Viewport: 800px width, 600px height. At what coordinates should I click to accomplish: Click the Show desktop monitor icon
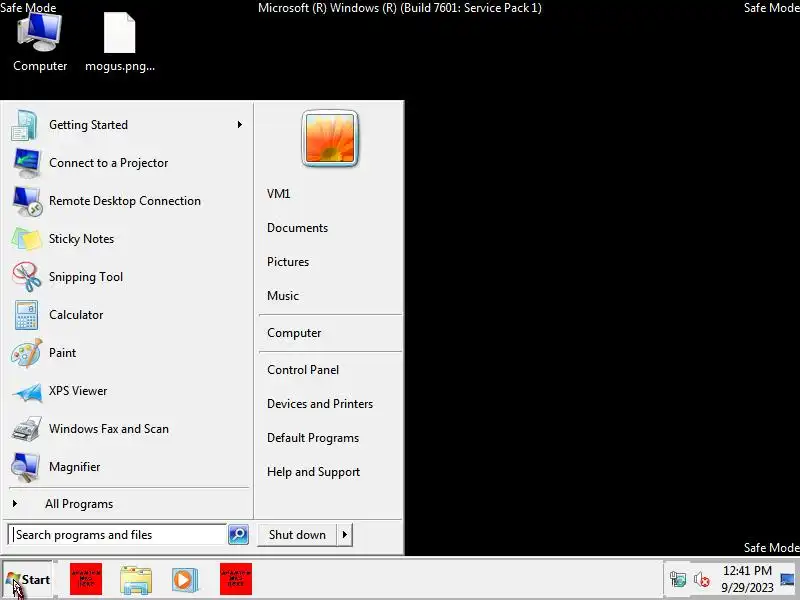click(788, 580)
